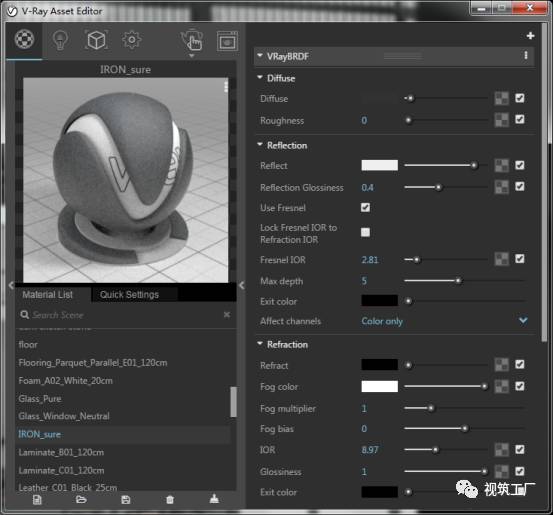
Task: Select Flooring_Parquet_Parallel_E01_120cm material
Action: coord(93,363)
